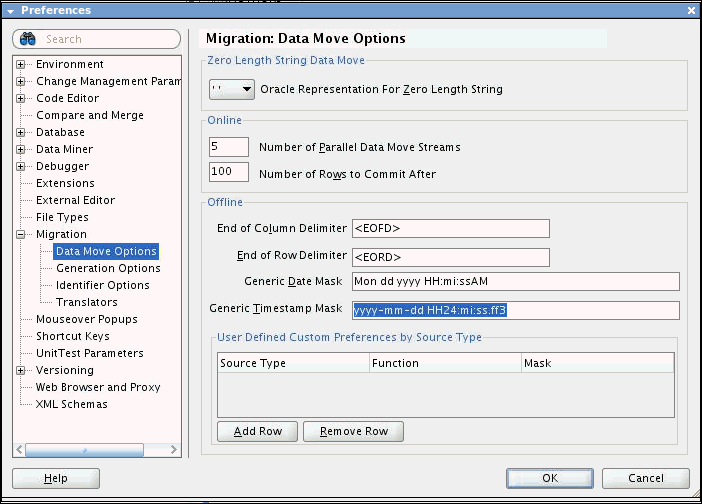The width and height of the screenshot is (702, 504).
Task: Confirm preferences with OK button
Action: (550, 478)
